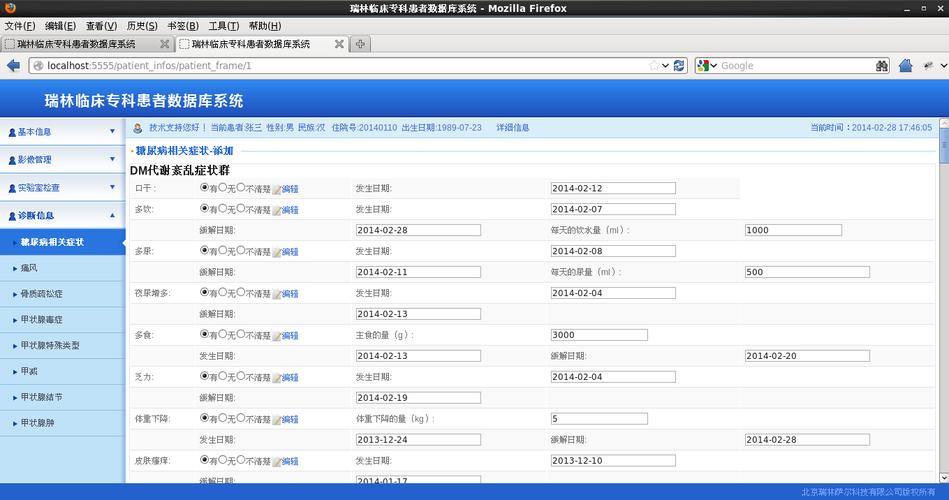Click the vertical scrollbar thumb
Image resolution: width=949 pixels, height=500 pixels.
pyautogui.click(x=944, y=145)
